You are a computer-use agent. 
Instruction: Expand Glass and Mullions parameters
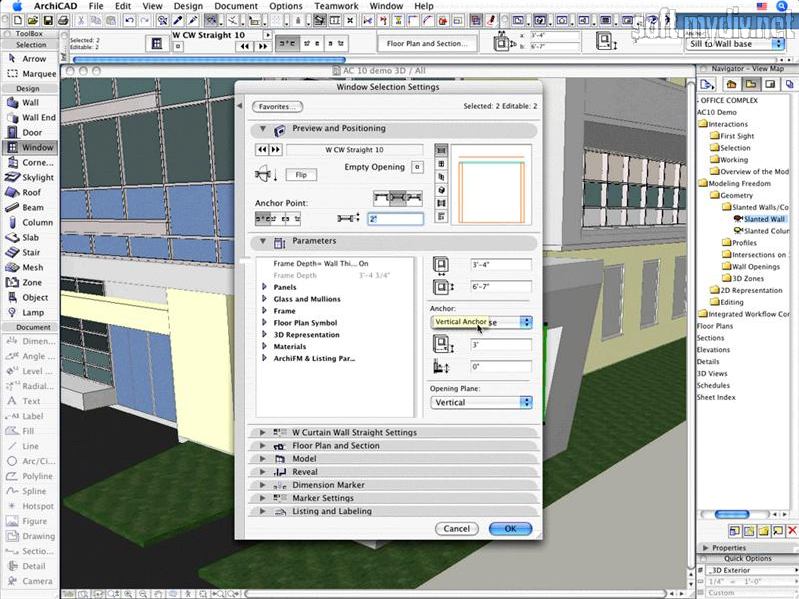pos(264,298)
